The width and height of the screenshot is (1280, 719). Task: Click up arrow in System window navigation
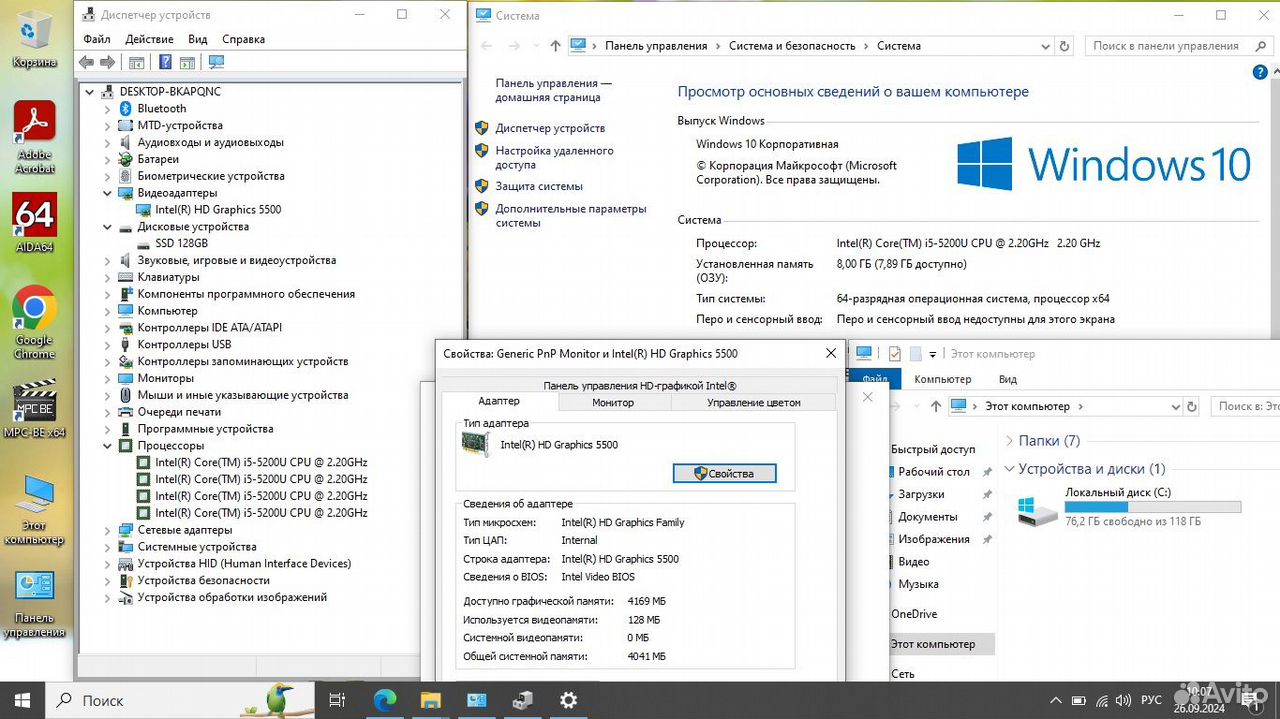(556, 46)
